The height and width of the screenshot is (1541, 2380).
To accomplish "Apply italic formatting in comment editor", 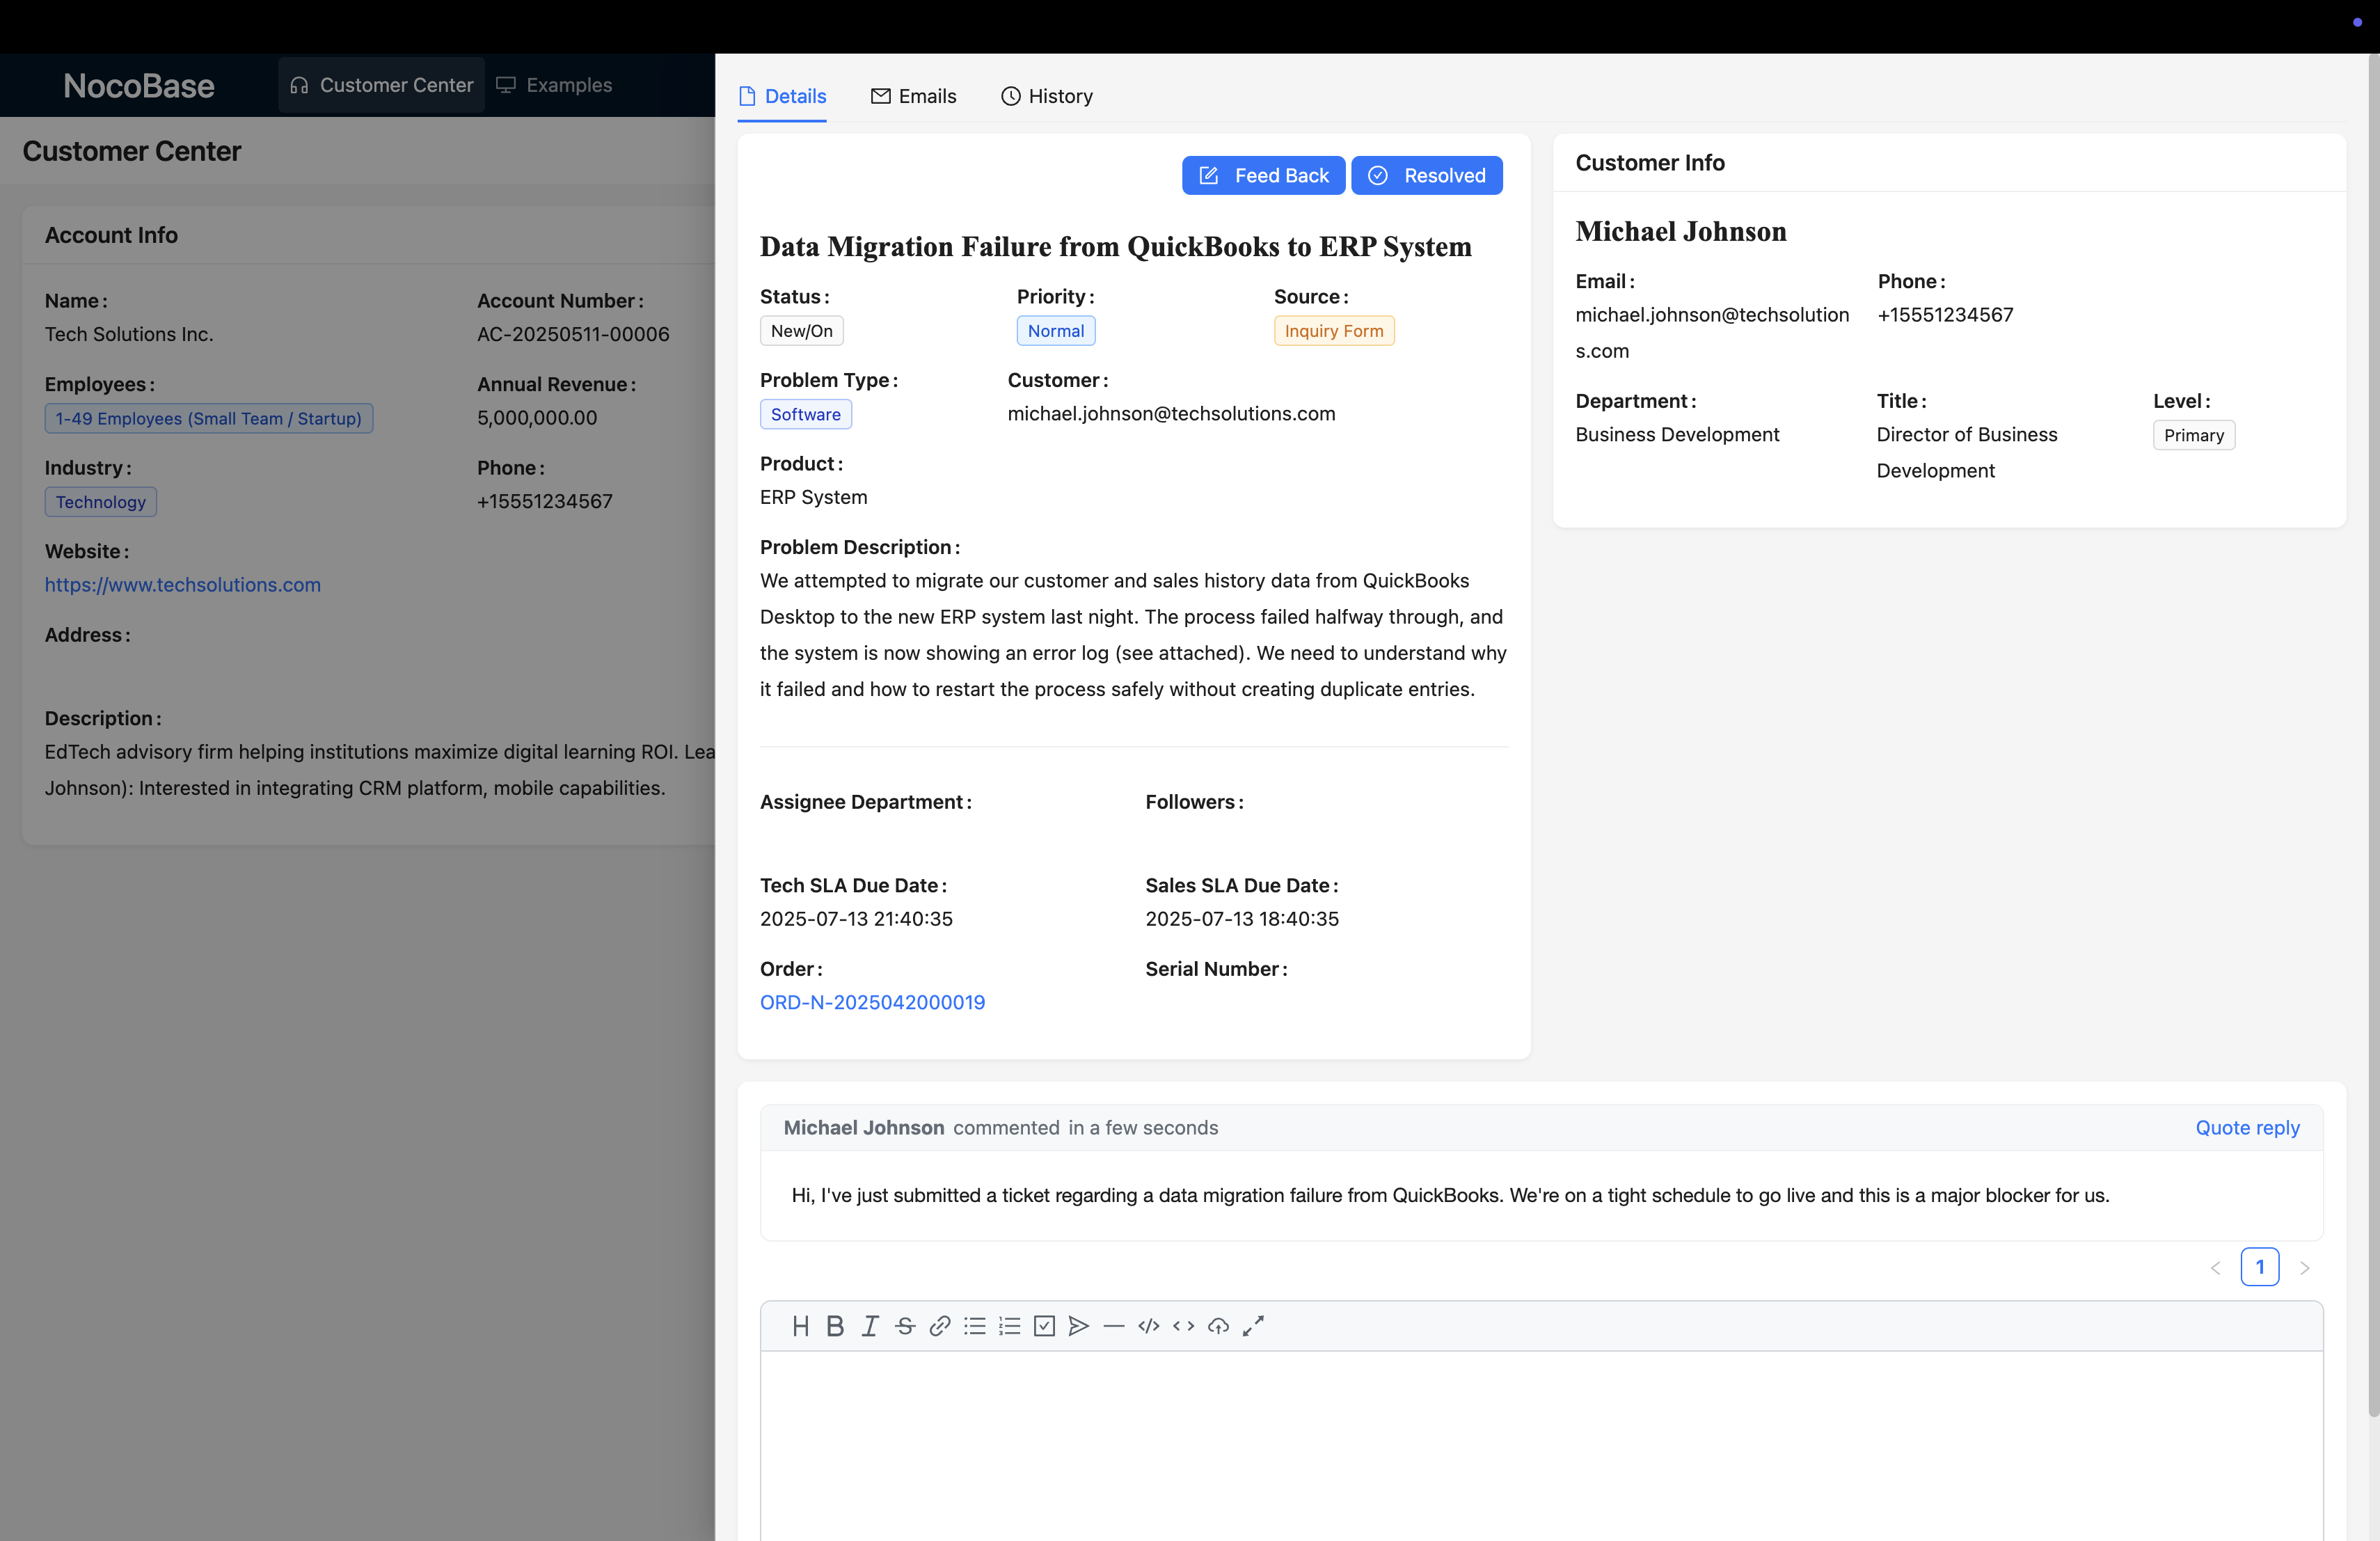I will pyautogui.click(x=870, y=1326).
